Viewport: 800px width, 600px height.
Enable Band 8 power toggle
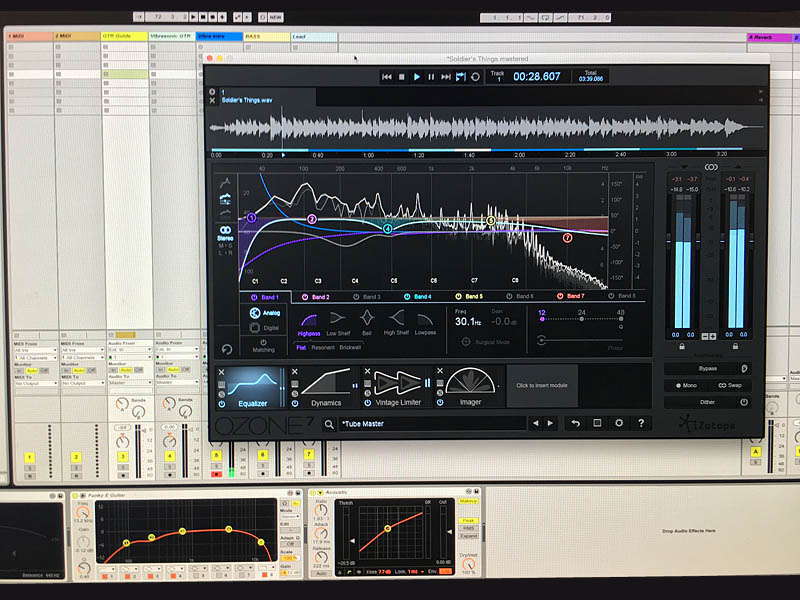click(x=611, y=295)
